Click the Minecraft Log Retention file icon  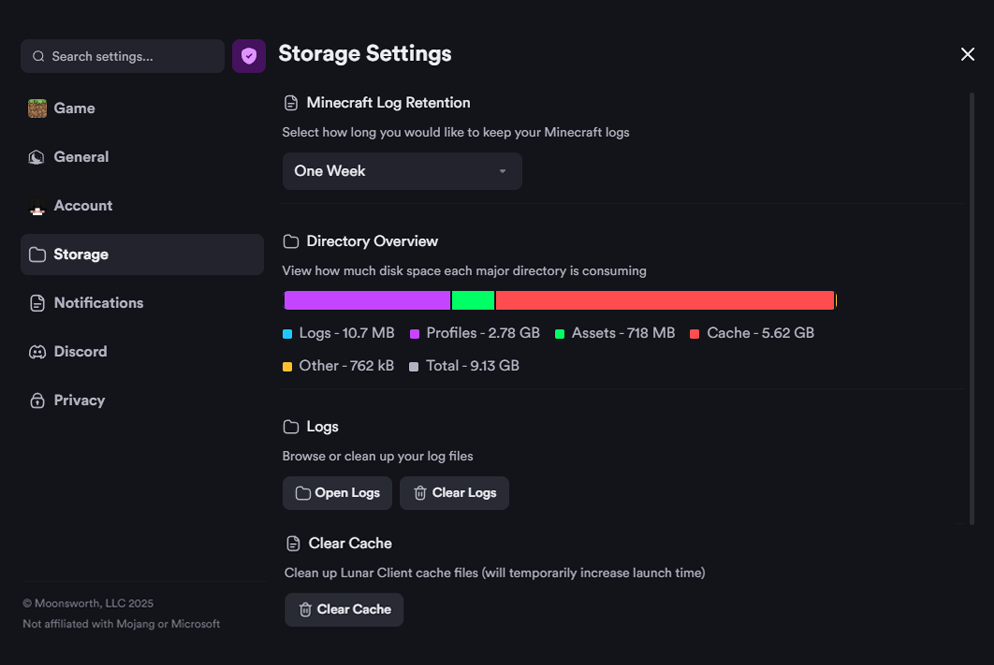(291, 103)
